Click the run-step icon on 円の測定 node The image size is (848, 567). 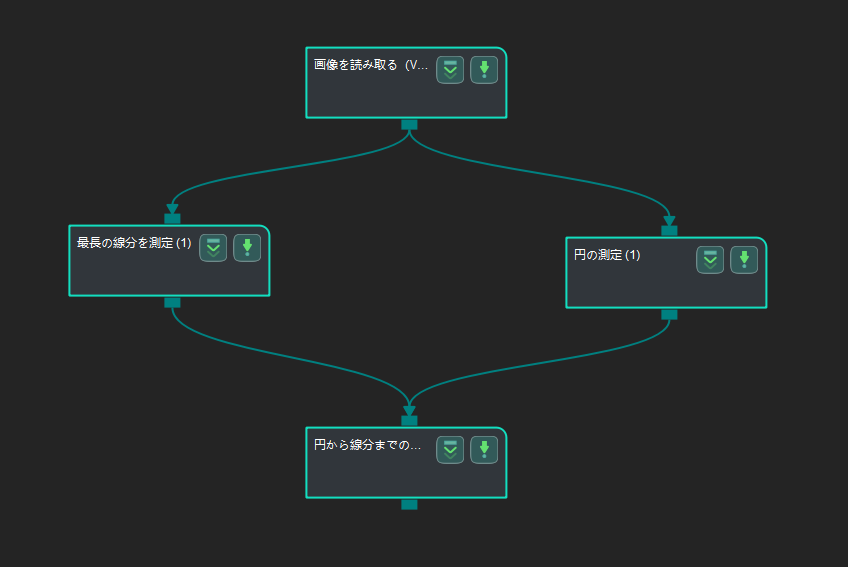click(x=744, y=260)
